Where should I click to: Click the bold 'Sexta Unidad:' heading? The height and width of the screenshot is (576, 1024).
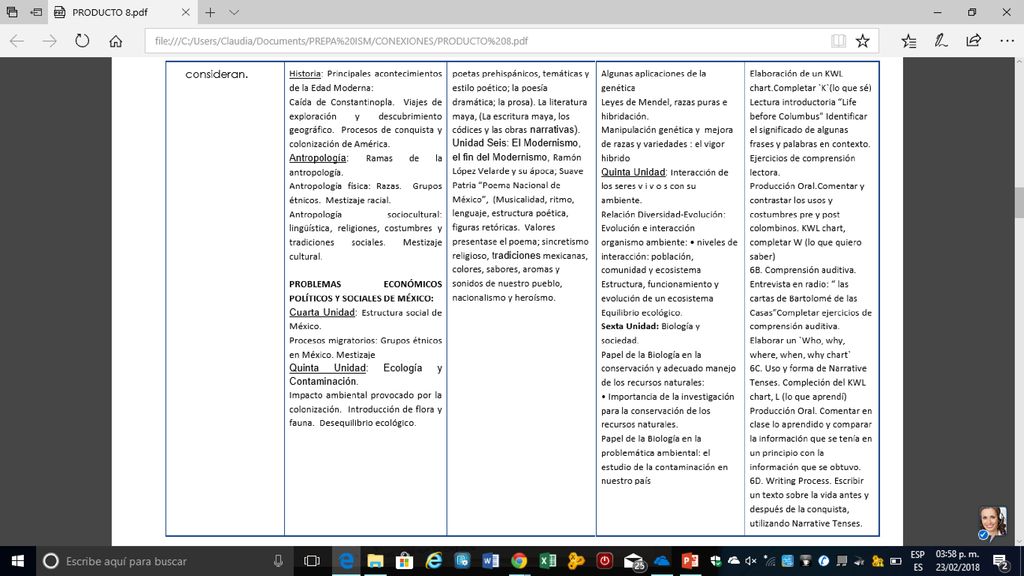click(x=630, y=326)
